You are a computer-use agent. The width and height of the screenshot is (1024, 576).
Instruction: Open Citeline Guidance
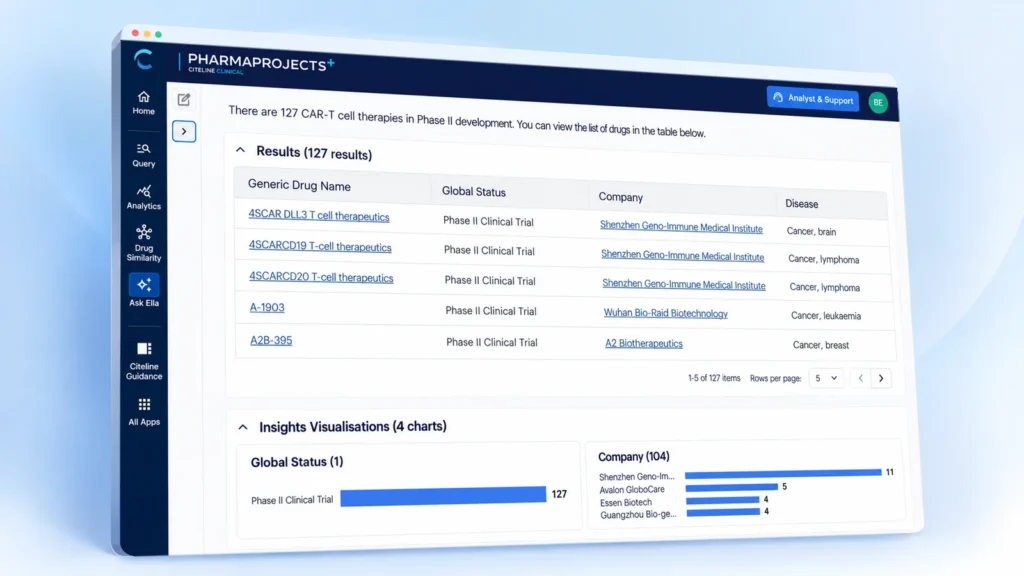[x=144, y=360]
